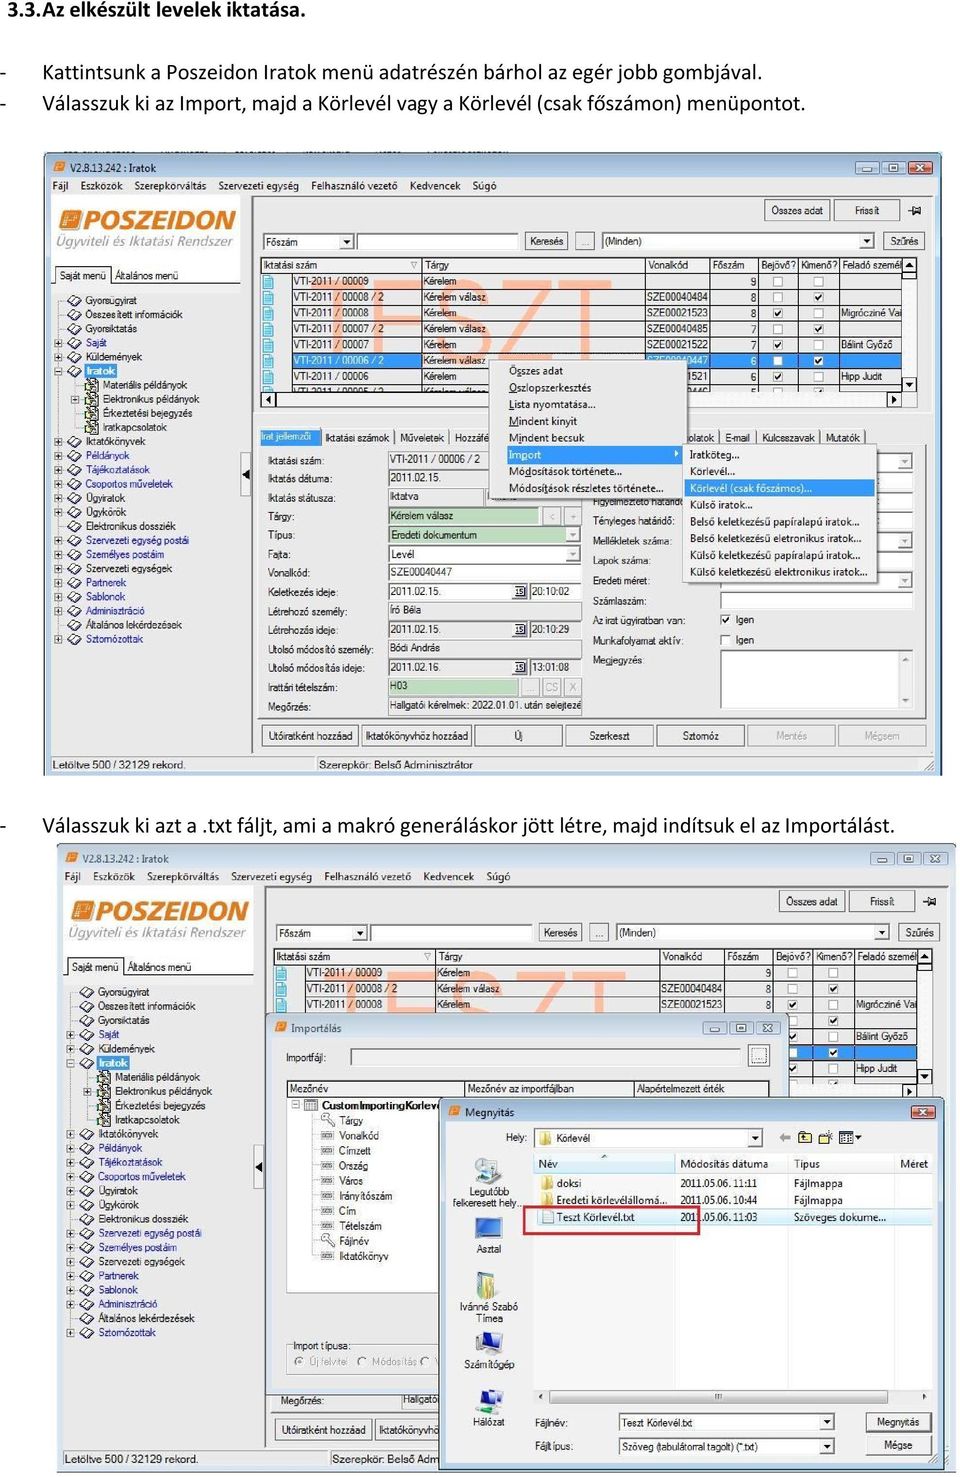Uncheck Igen for Az irat ügyiratban van

(726, 620)
